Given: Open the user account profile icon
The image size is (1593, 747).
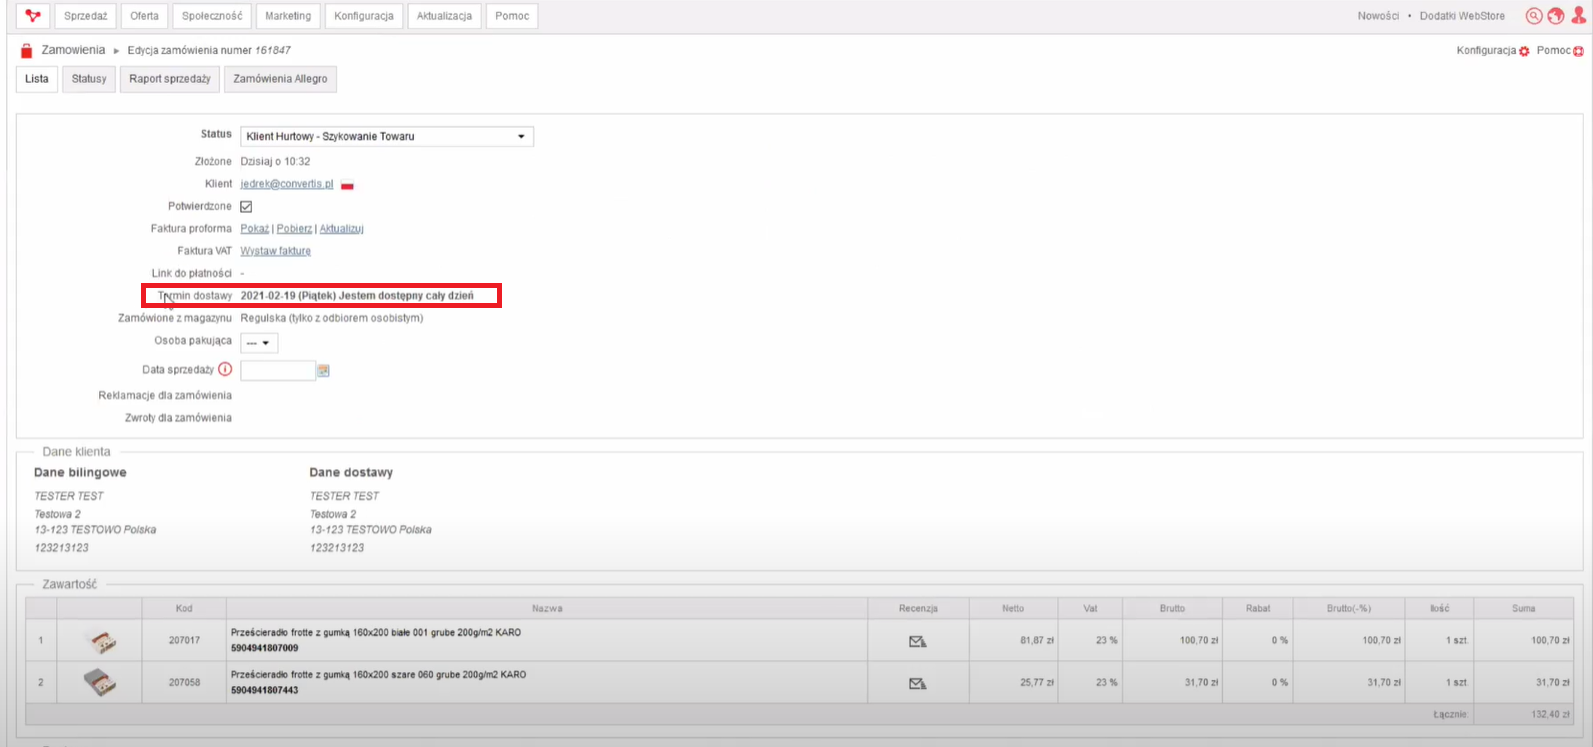Looking at the screenshot, I should [1579, 16].
